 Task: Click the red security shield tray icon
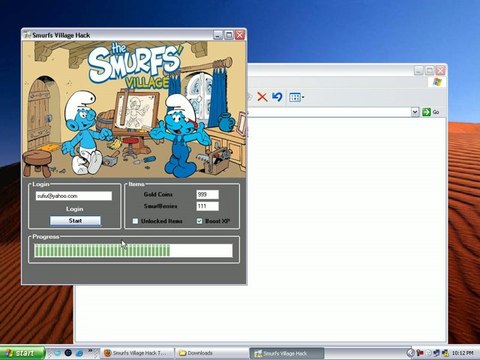(x=420, y=353)
